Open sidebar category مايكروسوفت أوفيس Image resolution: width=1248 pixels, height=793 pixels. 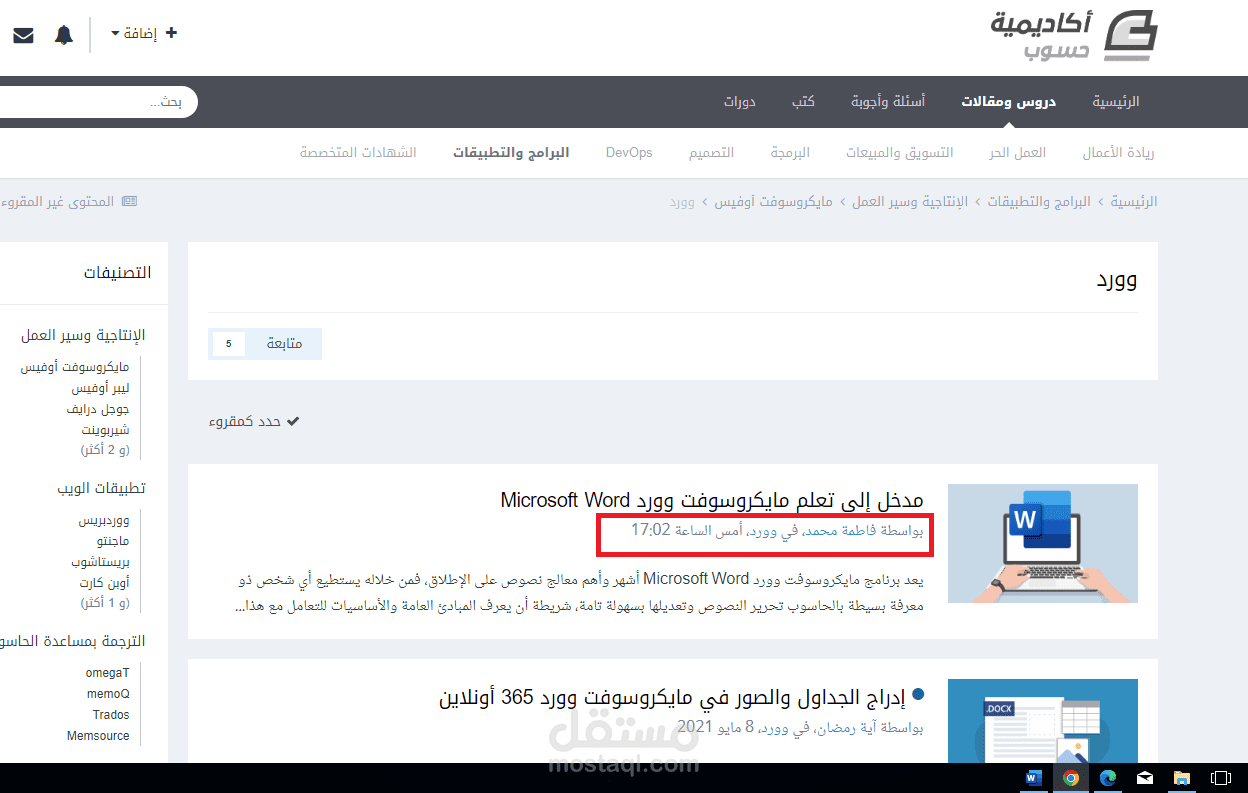[75, 368]
